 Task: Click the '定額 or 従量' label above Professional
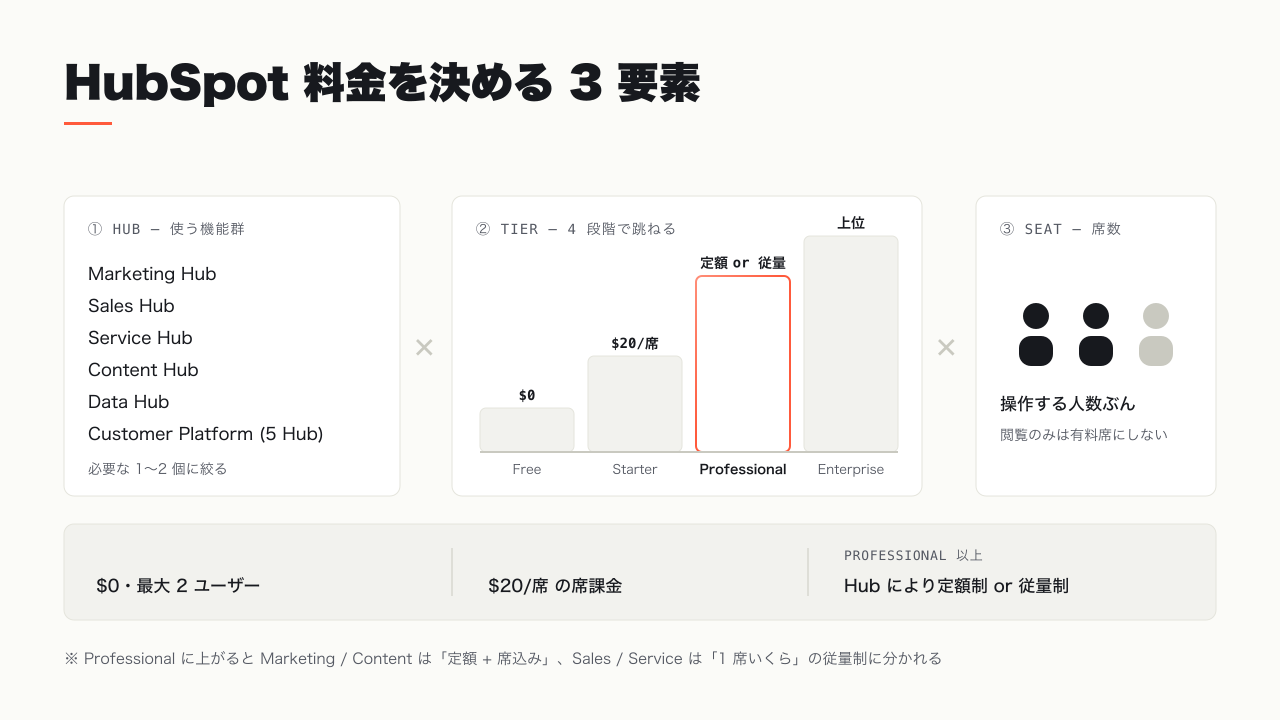(x=743, y=263)
